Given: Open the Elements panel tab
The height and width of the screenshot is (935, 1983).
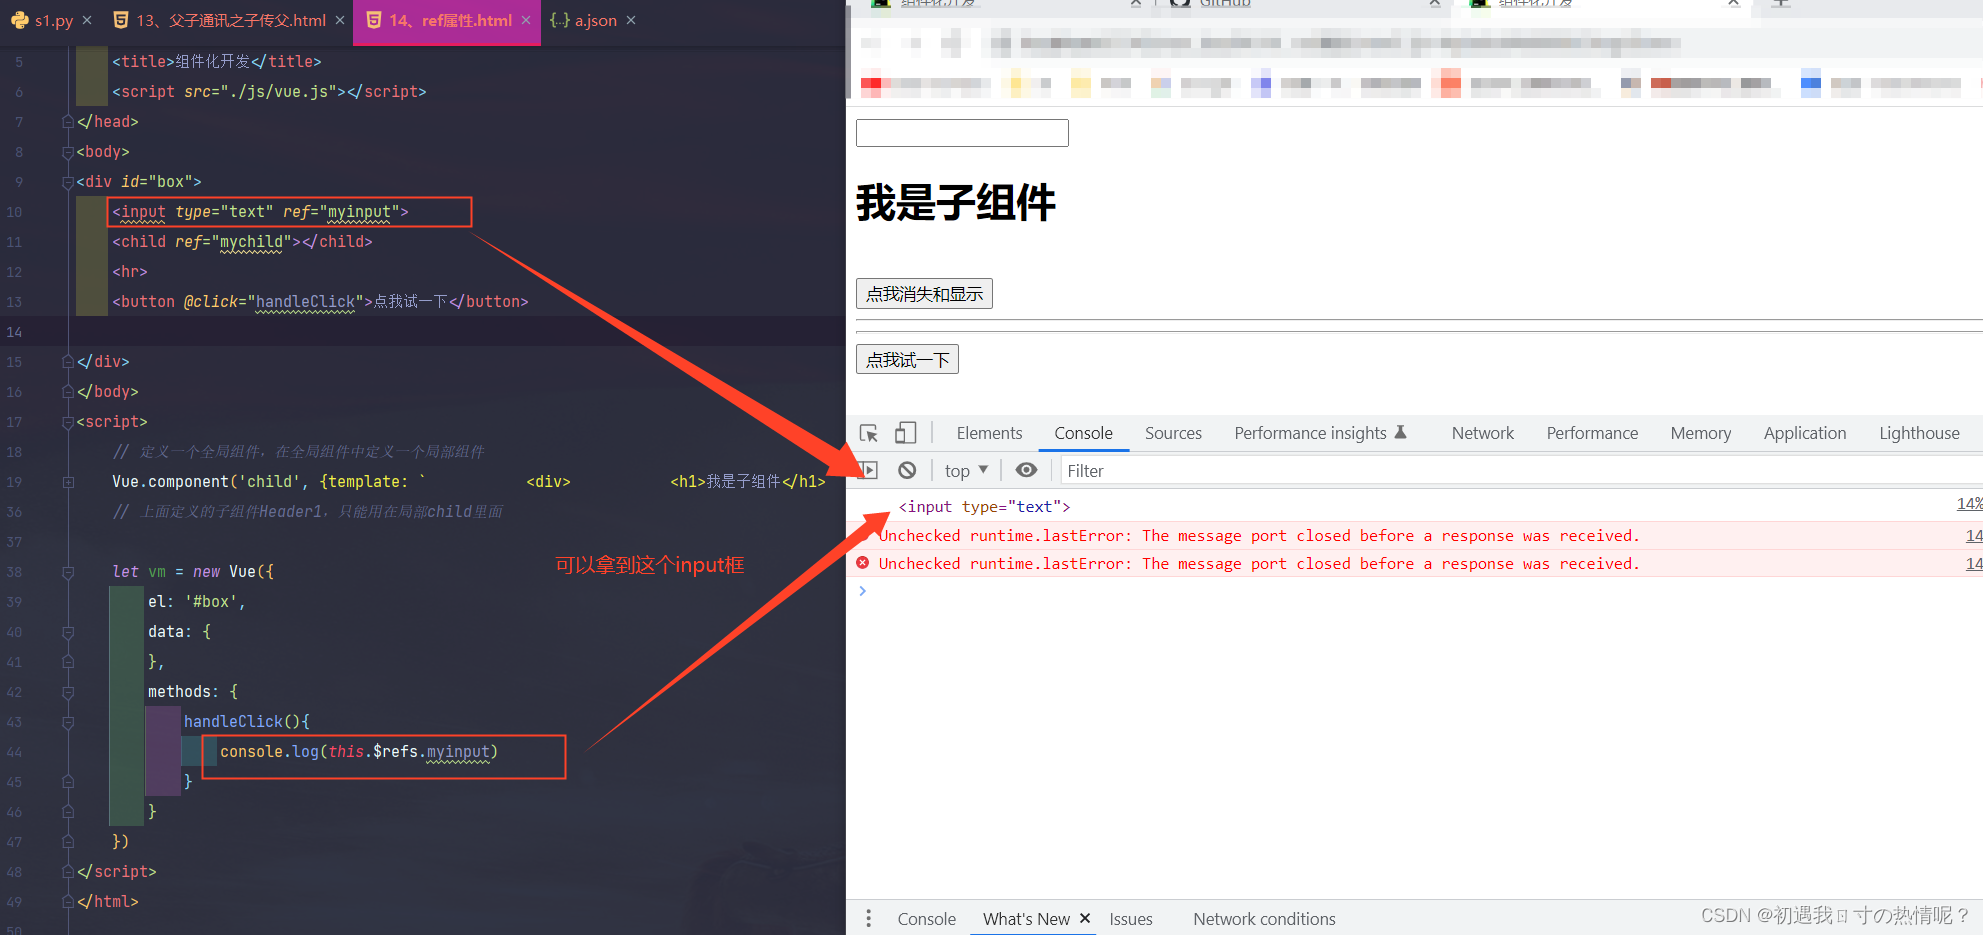Looking at the screenshot, I should point(989,433).
